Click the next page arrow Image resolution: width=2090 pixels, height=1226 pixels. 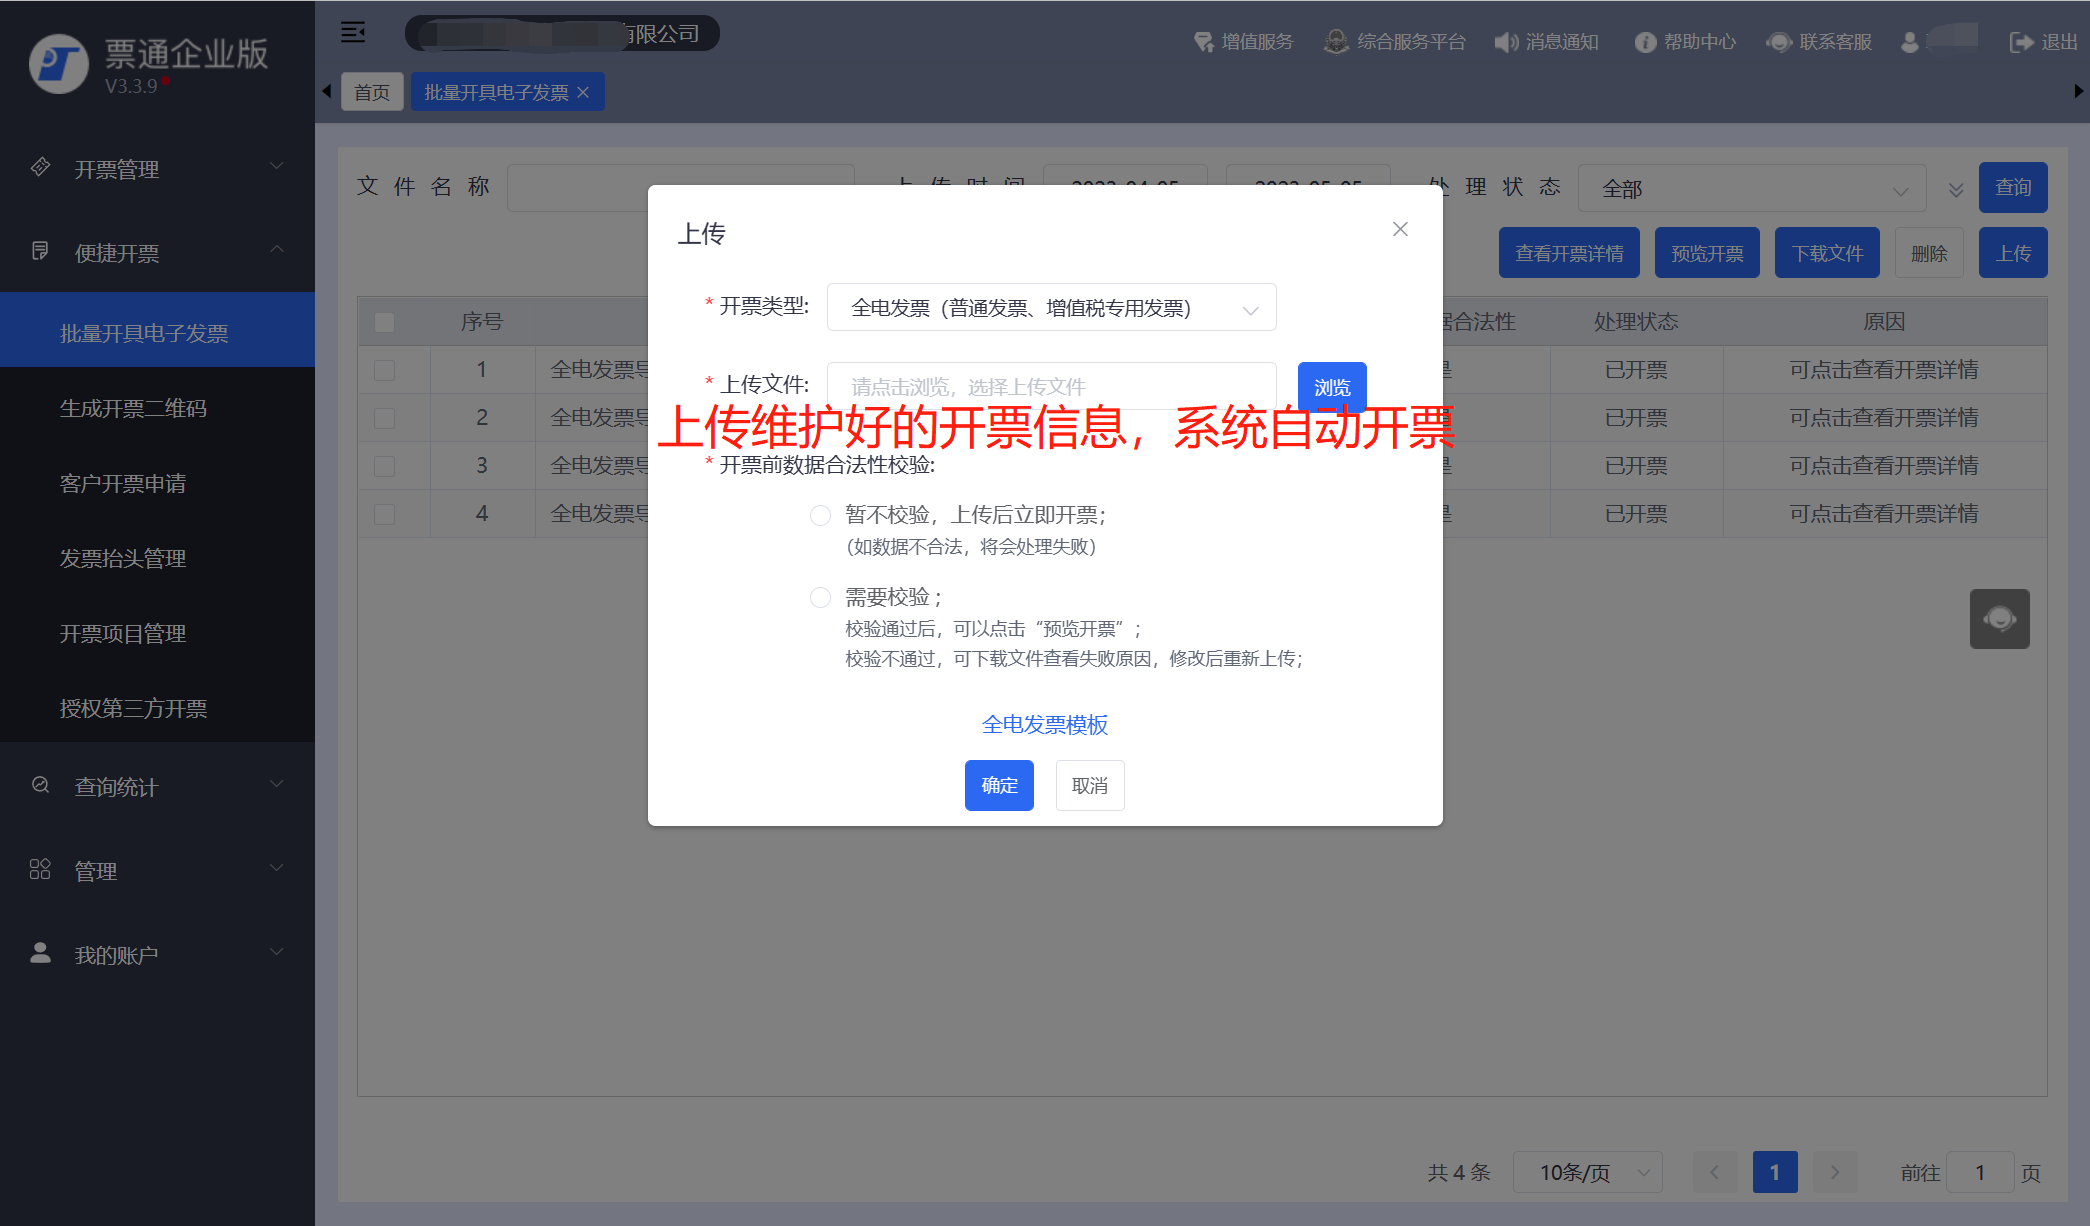tap(1835, 1172)
